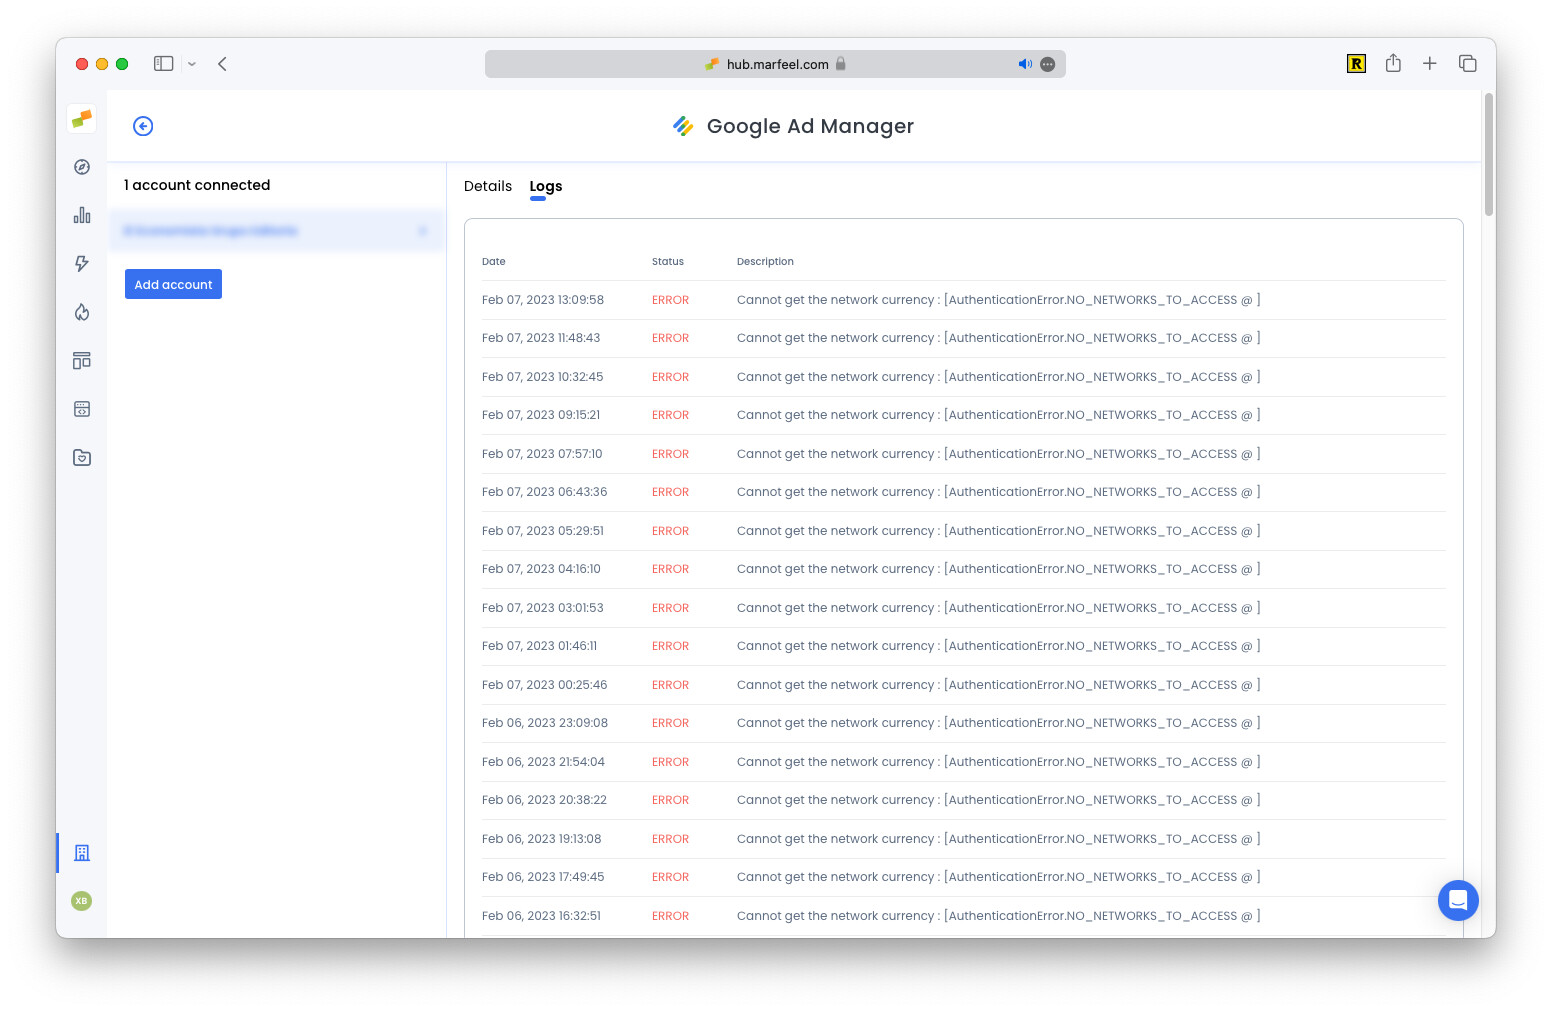Click the Marfeel logo at sidebar top
Viewport: 1552px width, 1012px height.
point(81,118)
